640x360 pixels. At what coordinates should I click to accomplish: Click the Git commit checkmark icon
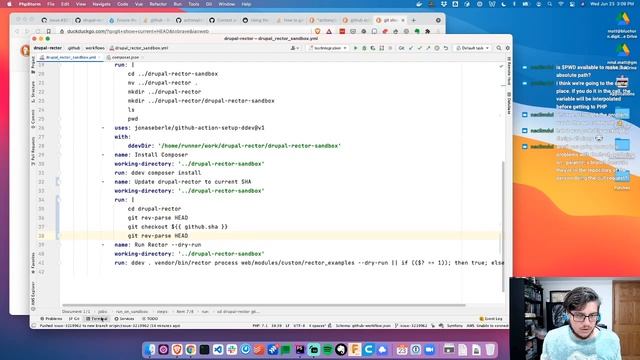(x=419, y=48)
